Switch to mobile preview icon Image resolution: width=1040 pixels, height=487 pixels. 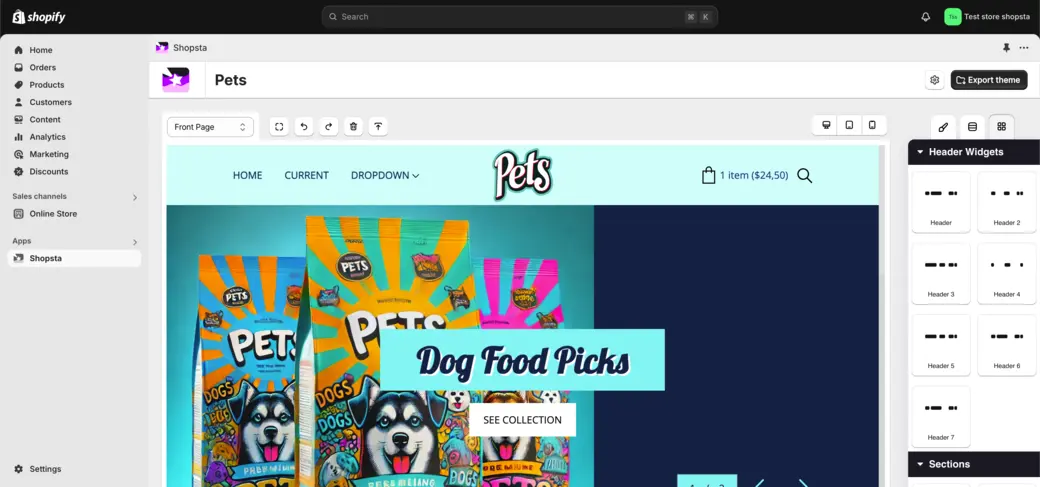point(872,125)
